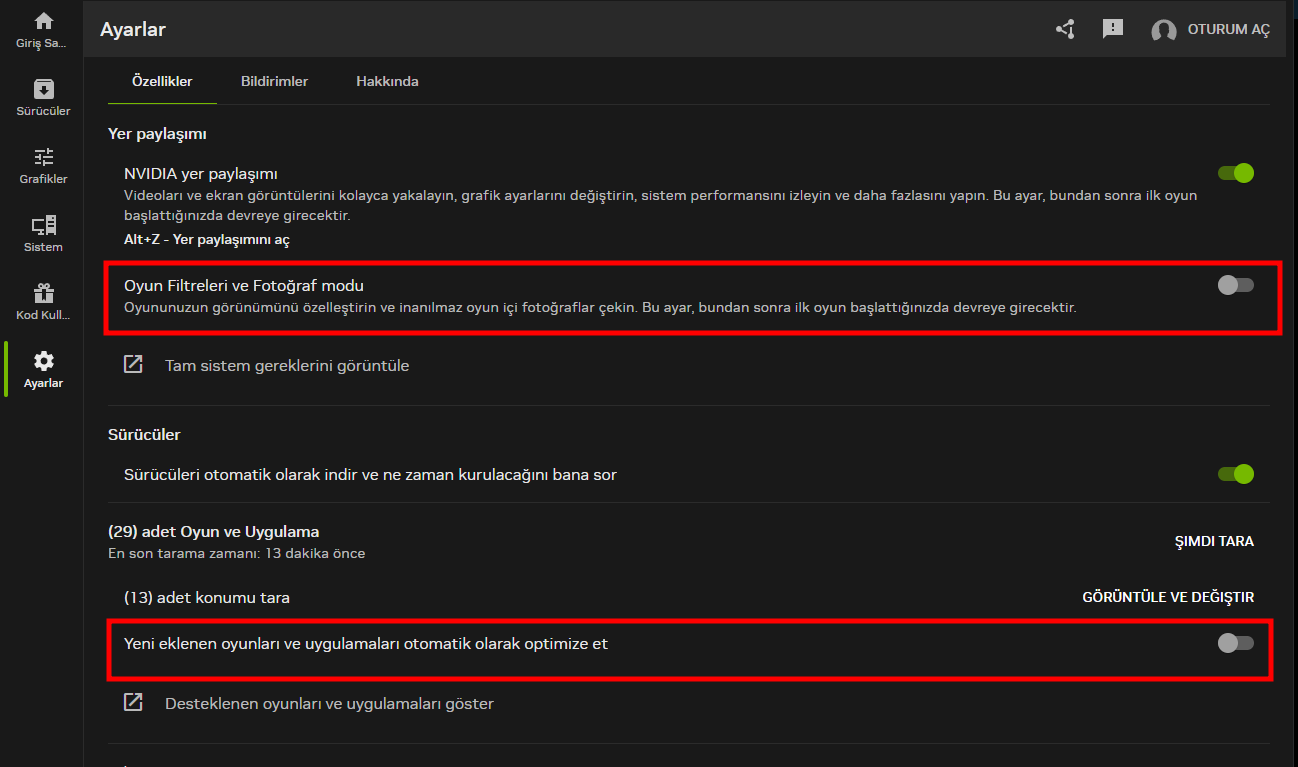Click (29) adet Oyun ve Uygulama text
This screenshot has width=1298, height=767.
point(213,532)
